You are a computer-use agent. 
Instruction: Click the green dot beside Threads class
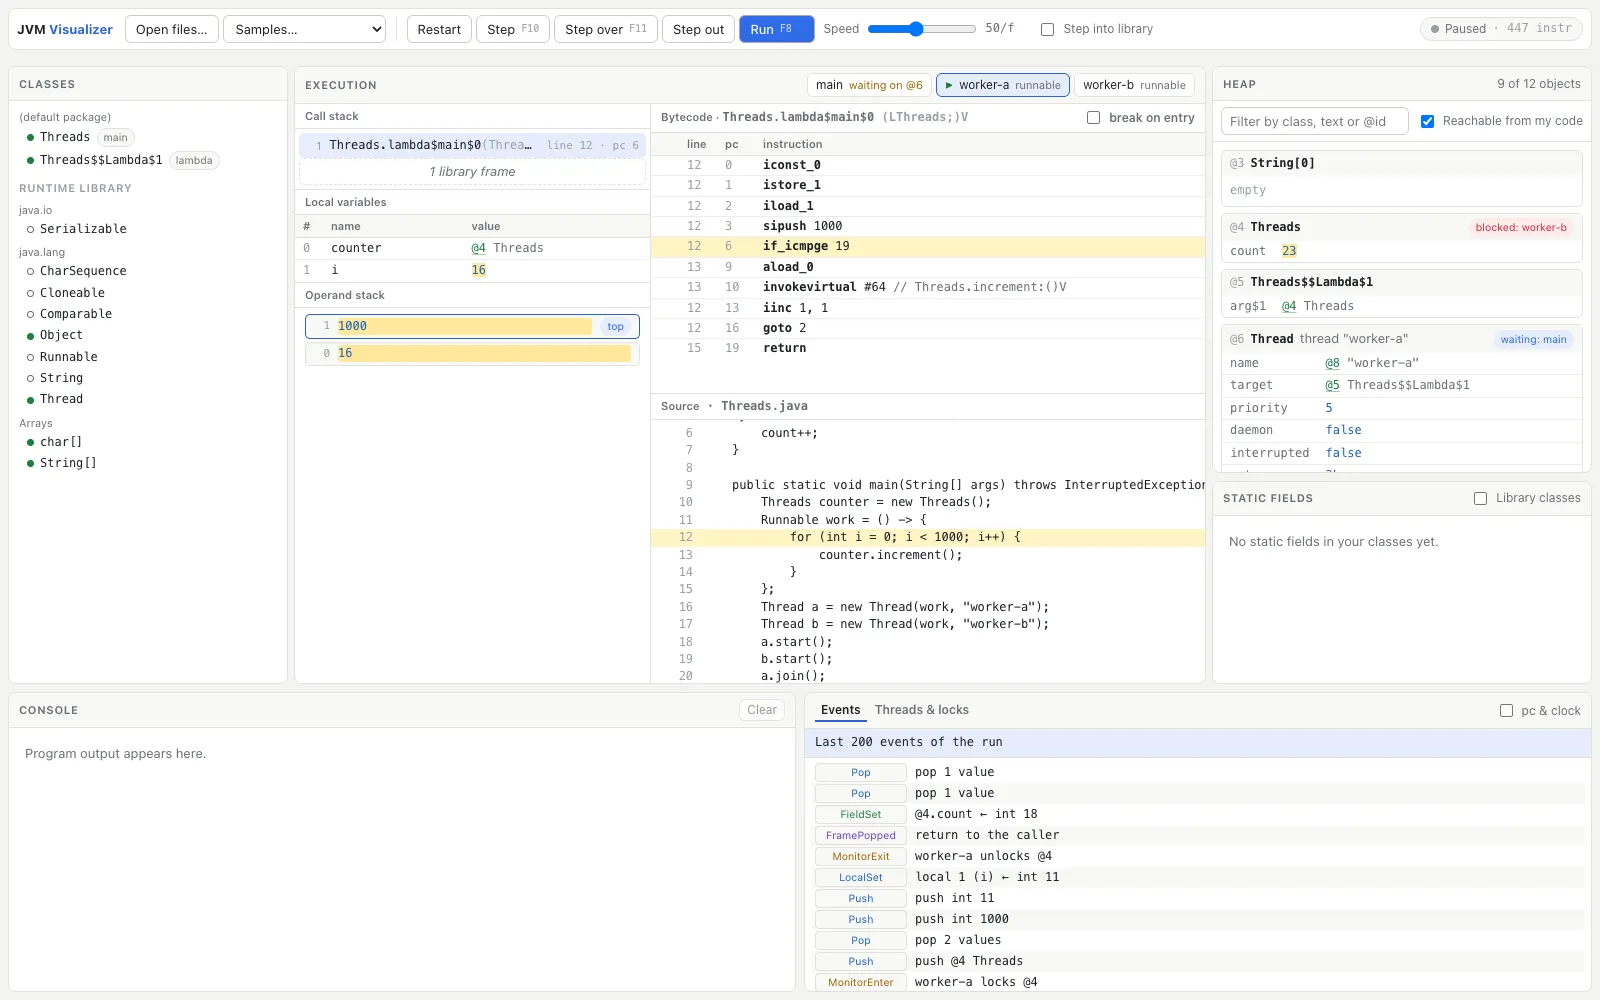[30, 137]
